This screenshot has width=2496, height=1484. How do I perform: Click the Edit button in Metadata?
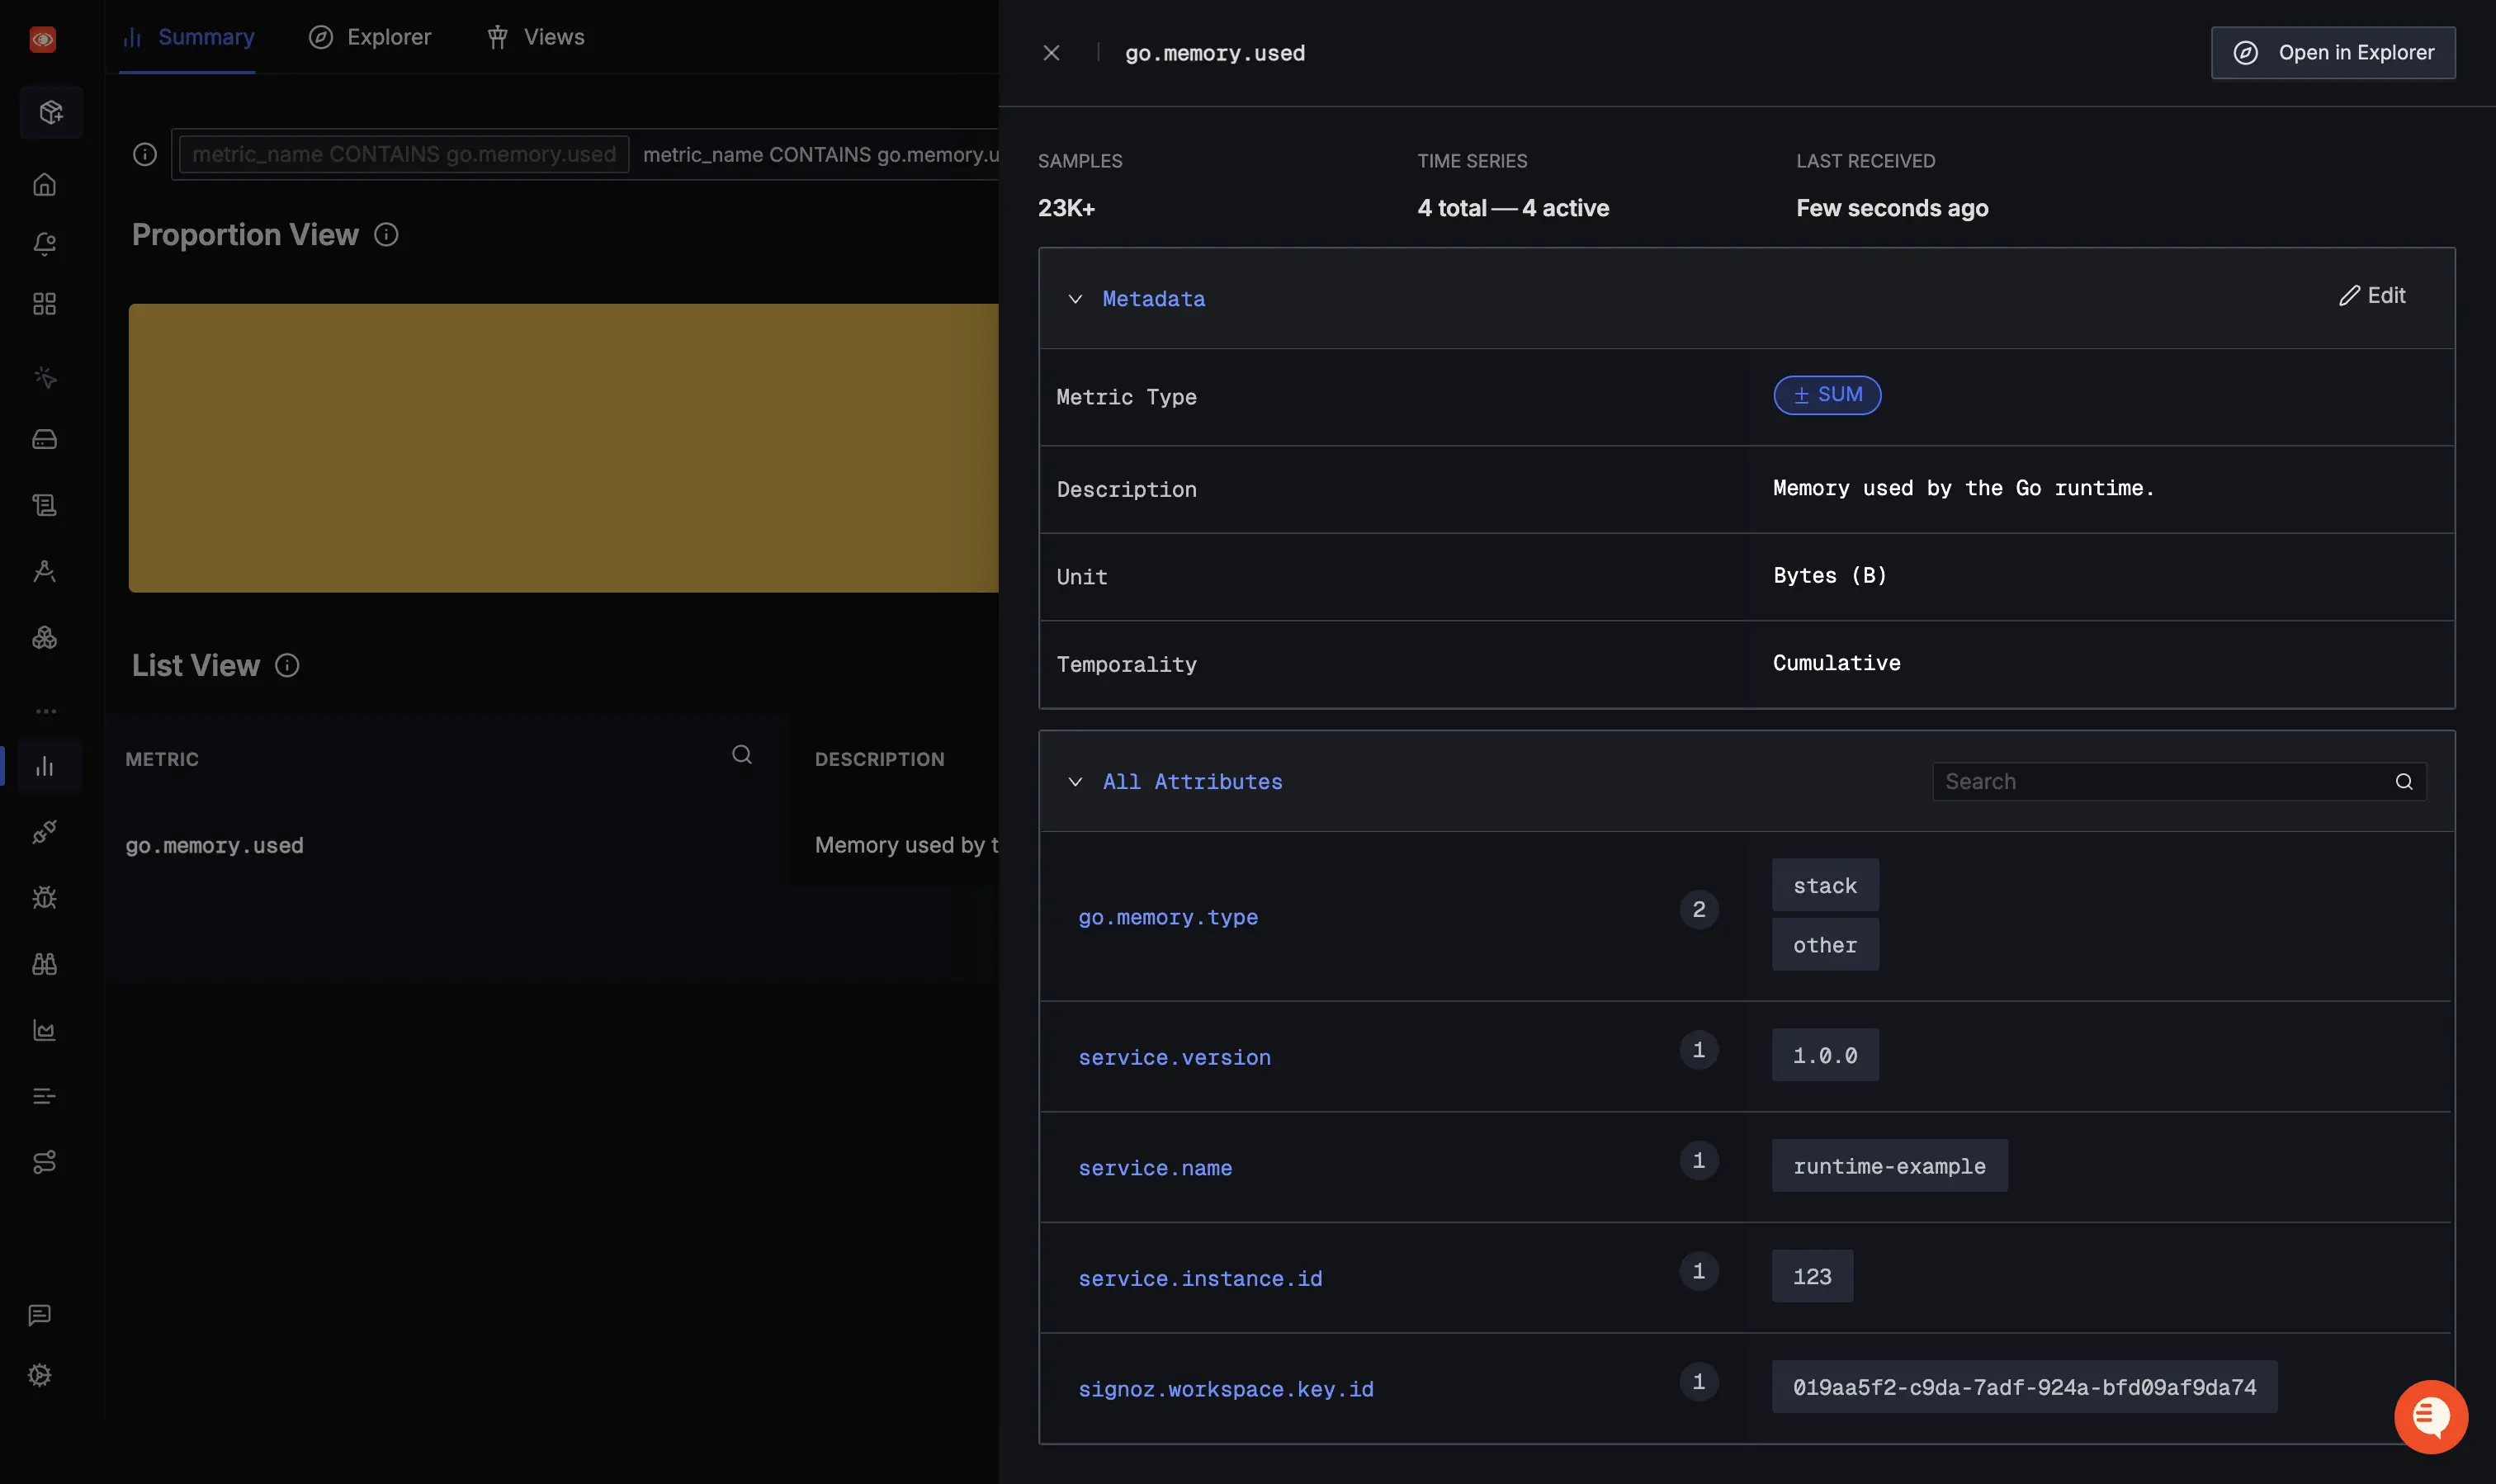2373,295
